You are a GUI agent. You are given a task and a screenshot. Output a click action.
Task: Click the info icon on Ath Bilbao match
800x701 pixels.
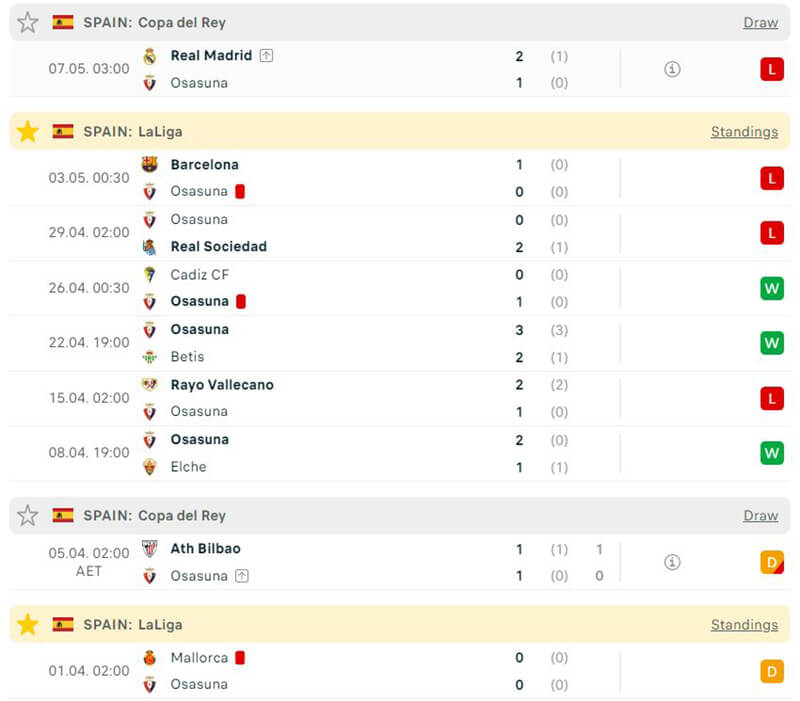click(x=672, y=562)
